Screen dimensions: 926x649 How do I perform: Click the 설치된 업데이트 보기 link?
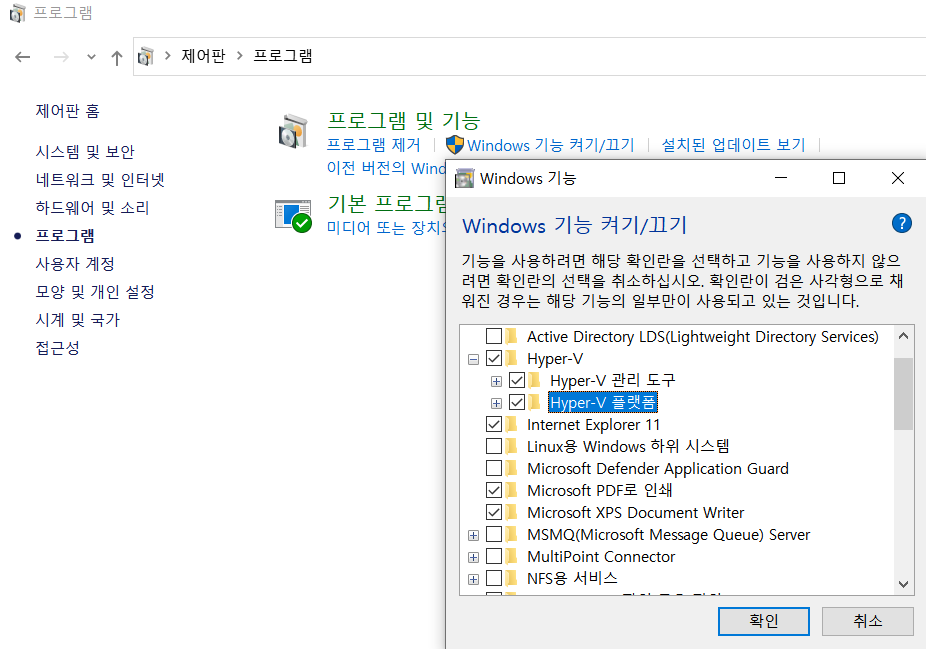pyautogui.click(x=733, y=145)
